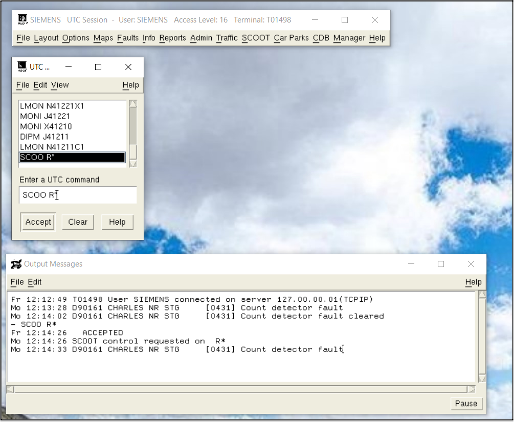Open the Admin menu
This screenshot has width=514, height=422.
pyautogui.click(x=201, y=38)
